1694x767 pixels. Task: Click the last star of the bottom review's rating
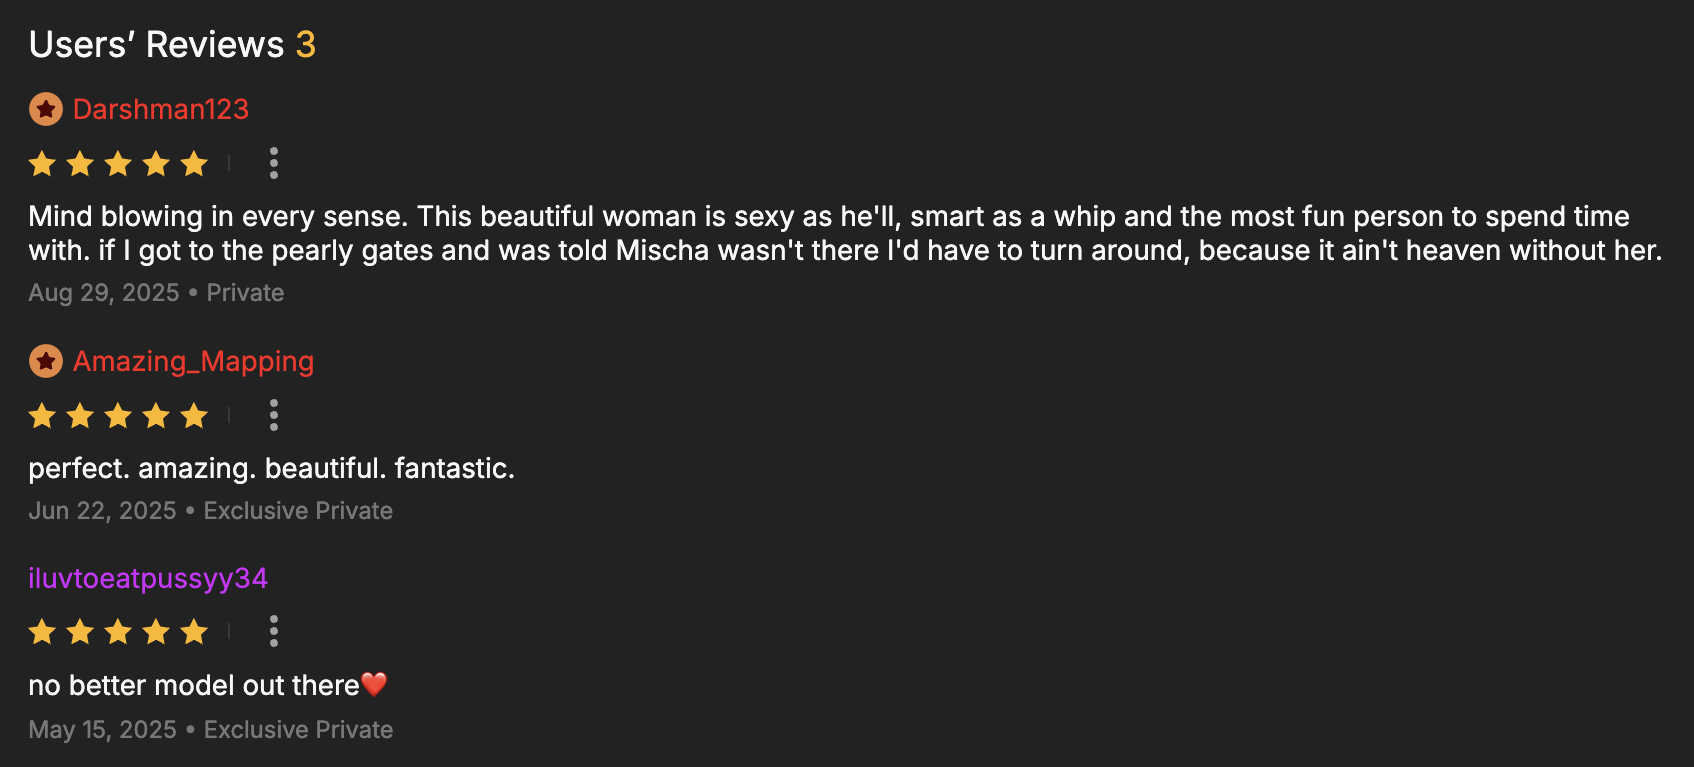click(x=194, y=631)
